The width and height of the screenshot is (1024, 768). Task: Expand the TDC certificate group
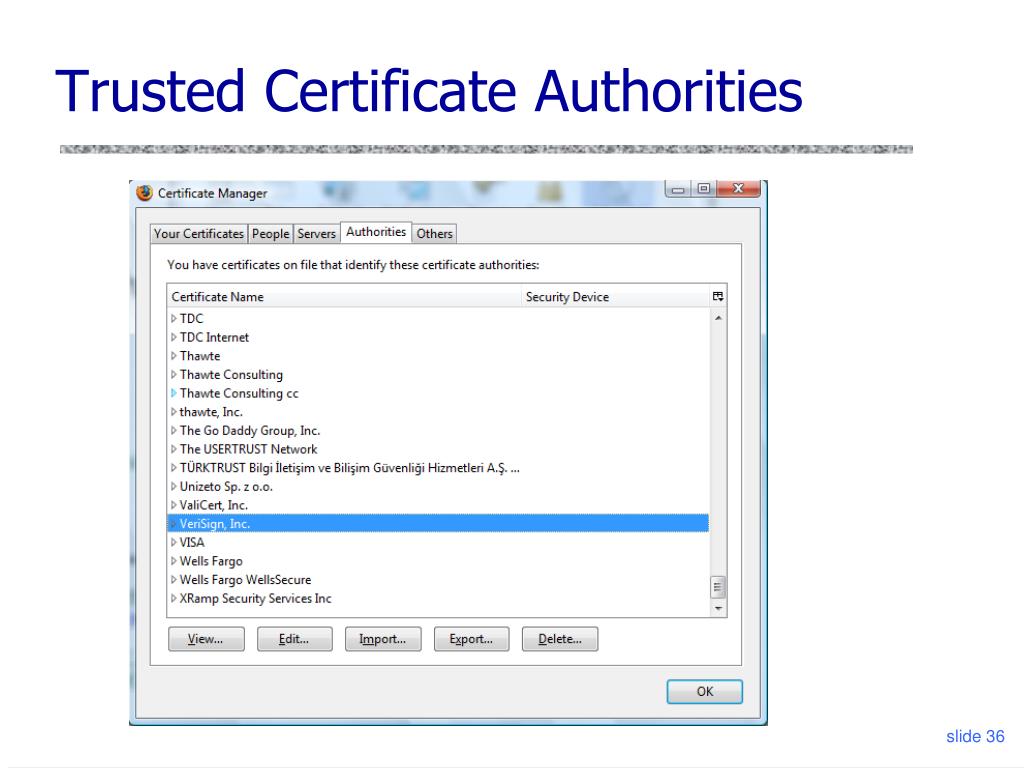click(174, 319)
